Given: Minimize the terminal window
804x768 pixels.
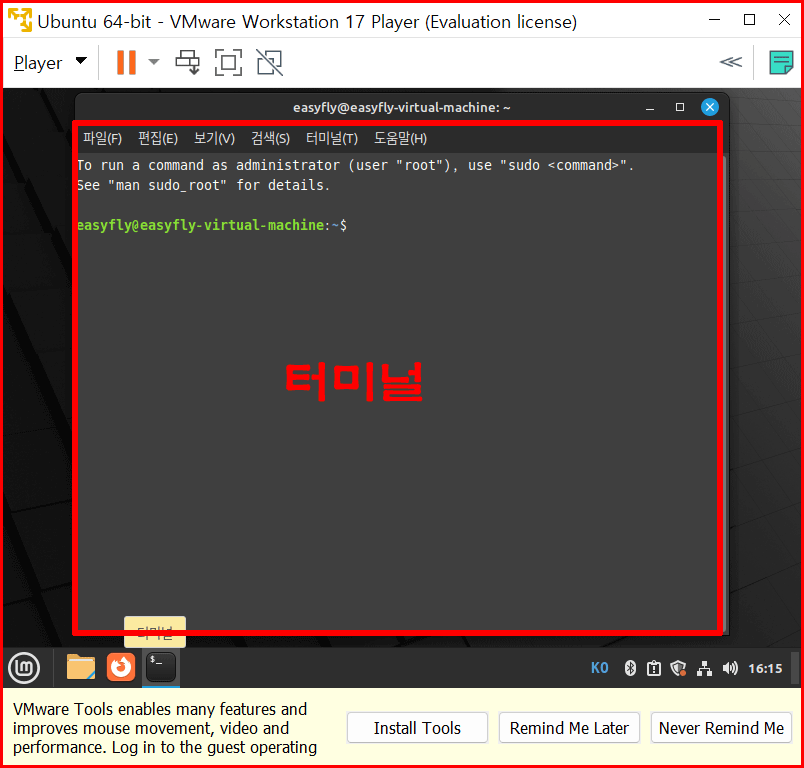Looking at the screenshot, I should (x=650, y=108).
